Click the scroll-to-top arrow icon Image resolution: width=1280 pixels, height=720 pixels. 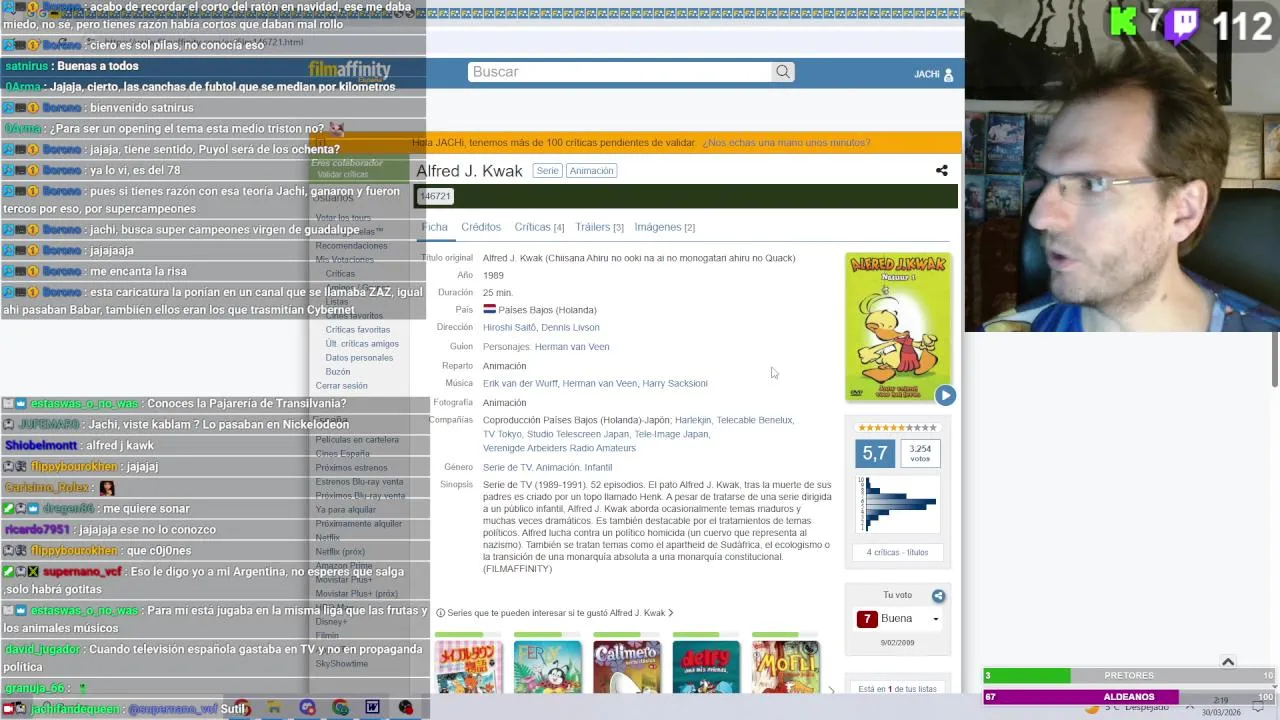(x=1228, y=661)
